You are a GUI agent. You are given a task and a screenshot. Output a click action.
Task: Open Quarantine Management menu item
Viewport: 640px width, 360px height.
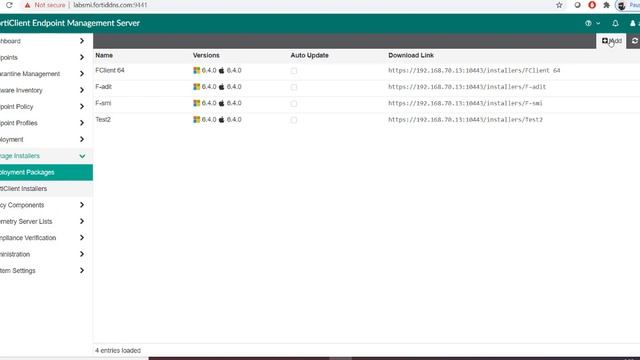[46, 74]
